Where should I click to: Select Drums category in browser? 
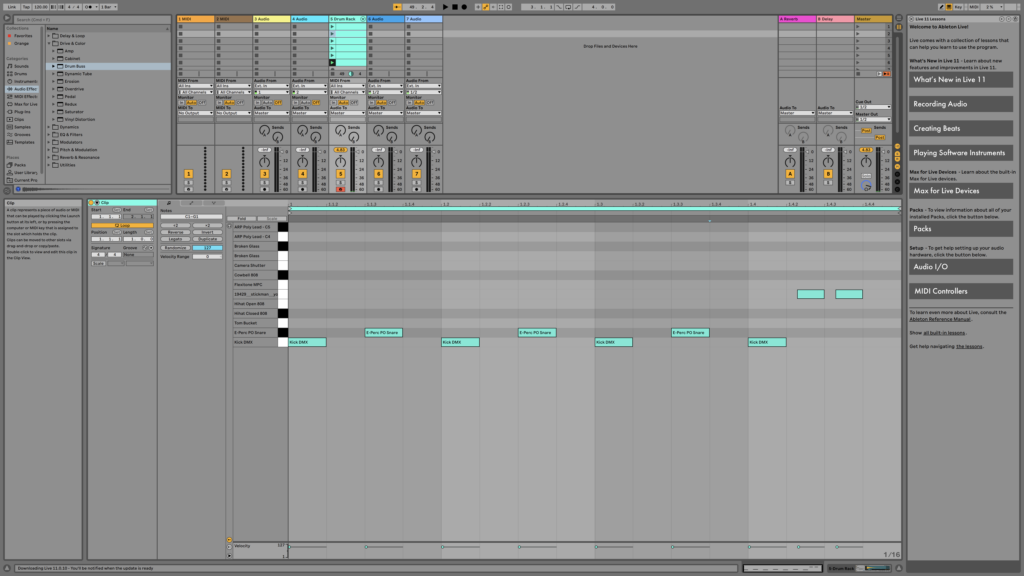coord(21,74)
